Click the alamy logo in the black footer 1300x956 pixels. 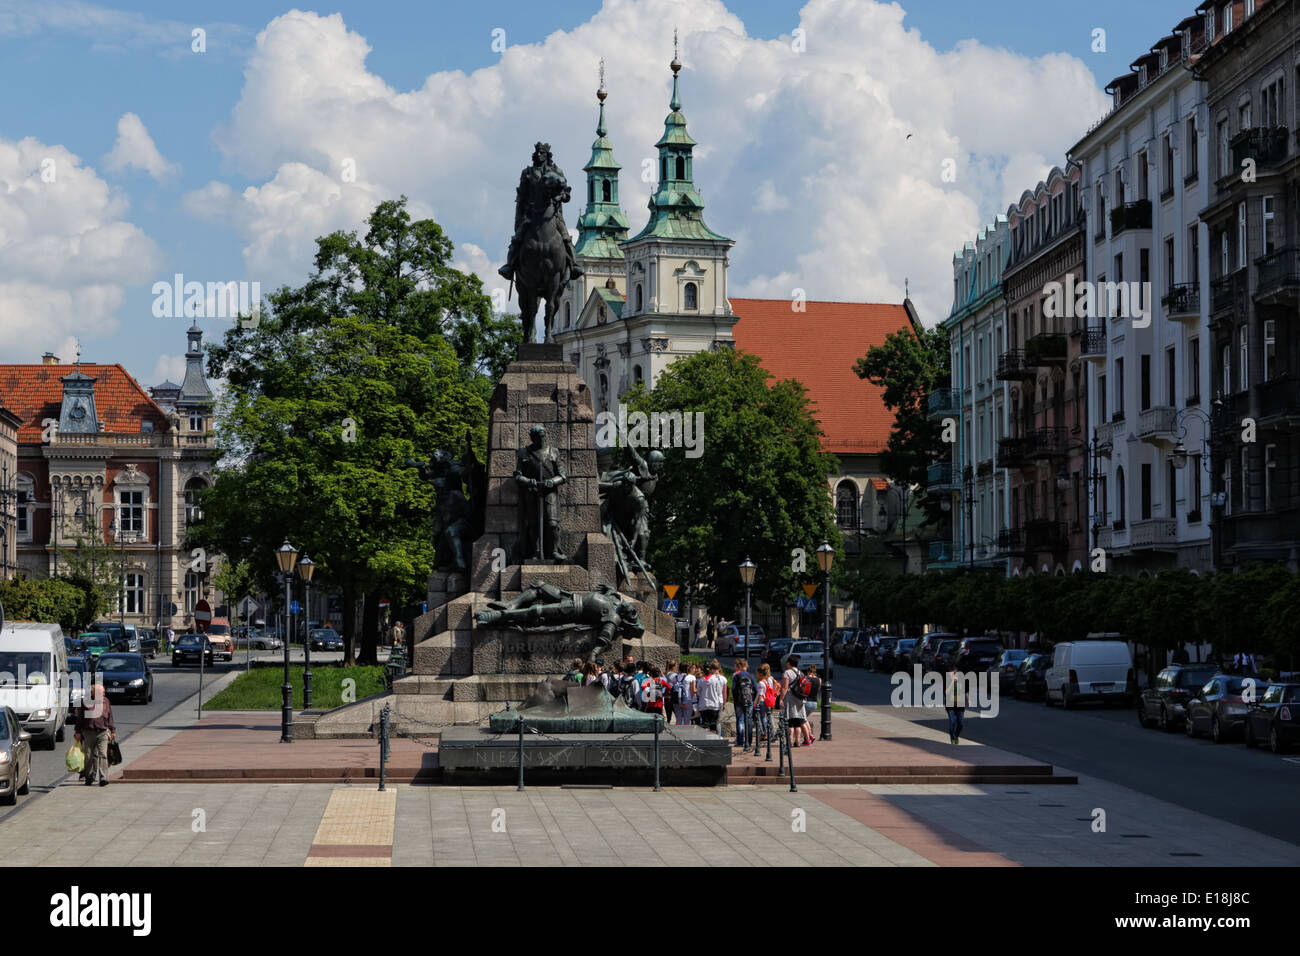tap(101, 911)
